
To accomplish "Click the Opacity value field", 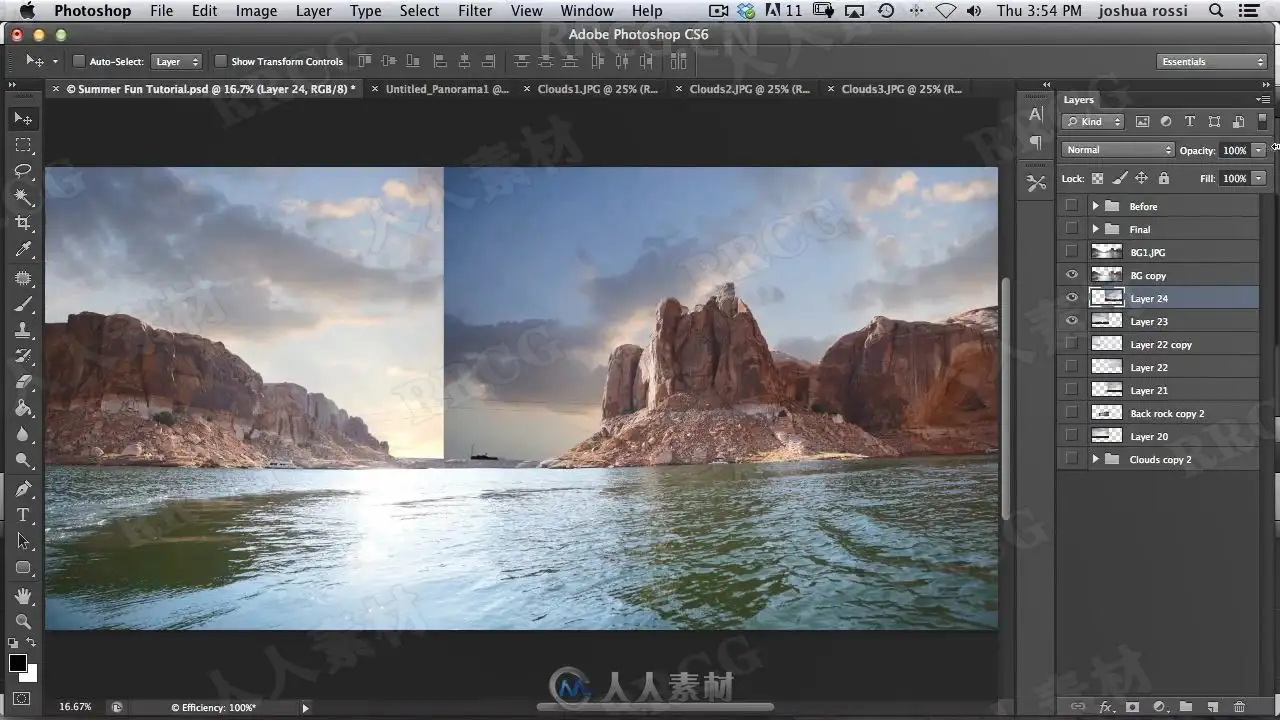I will (x=1234, y=150).
